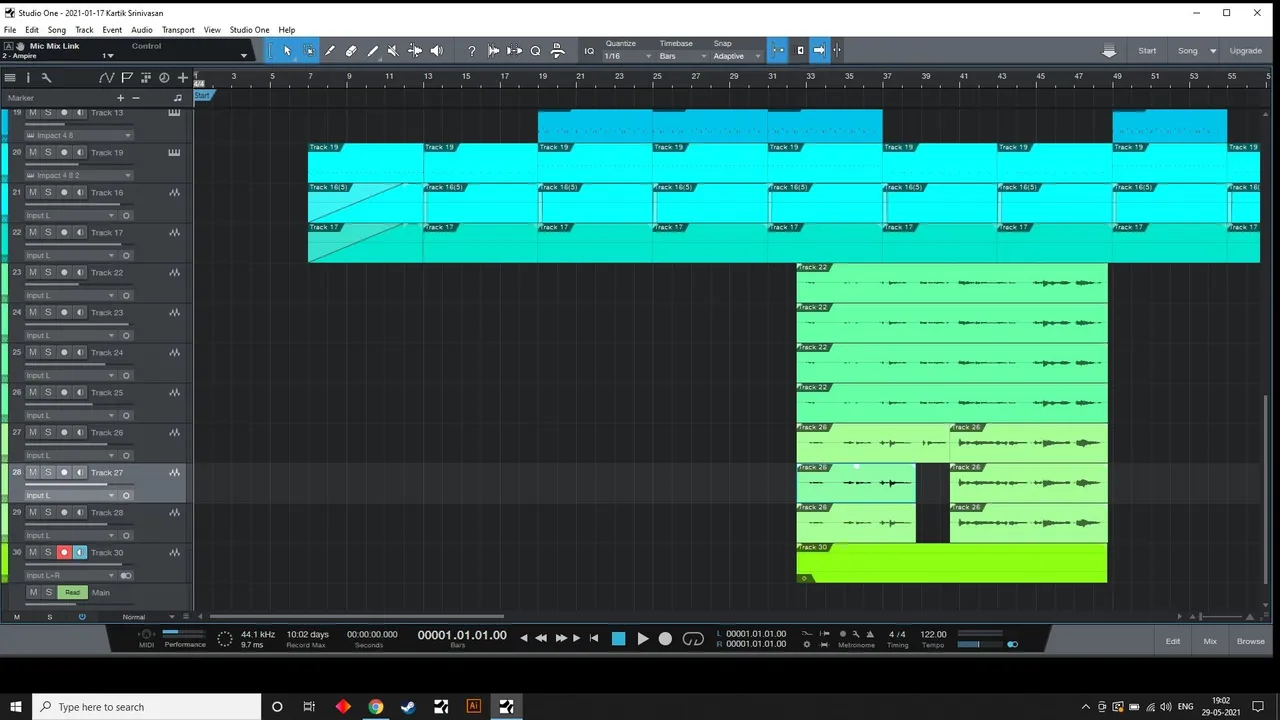Add a marker with plus button
The height and width of the screenshot is (720, 1280).
(121, 98)
